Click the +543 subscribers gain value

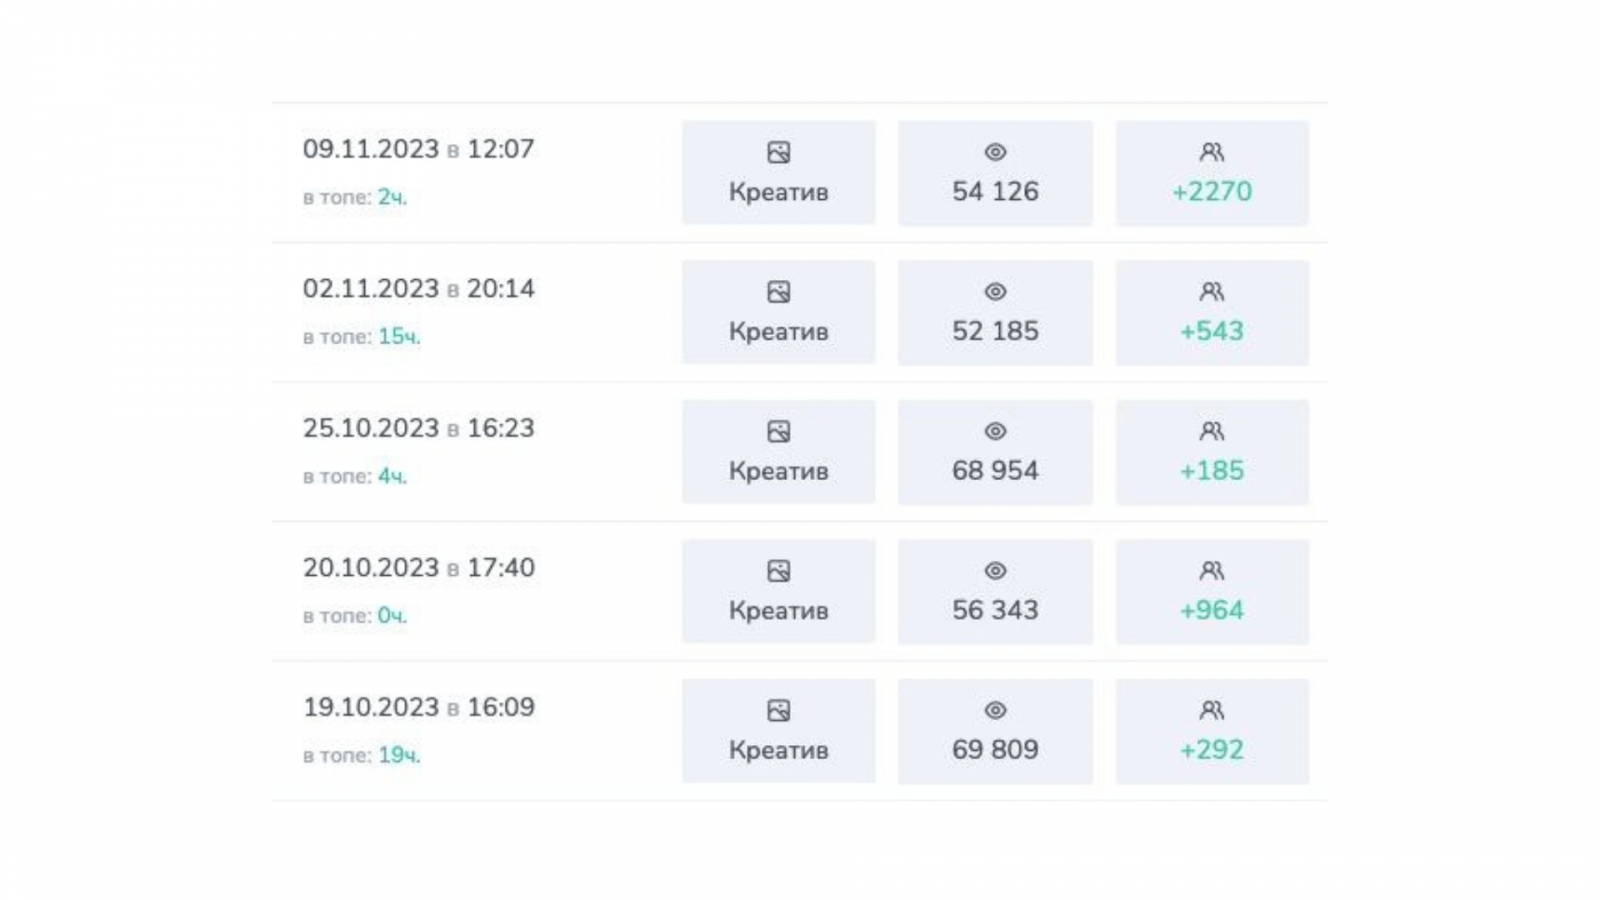(x=1212, y=331)
